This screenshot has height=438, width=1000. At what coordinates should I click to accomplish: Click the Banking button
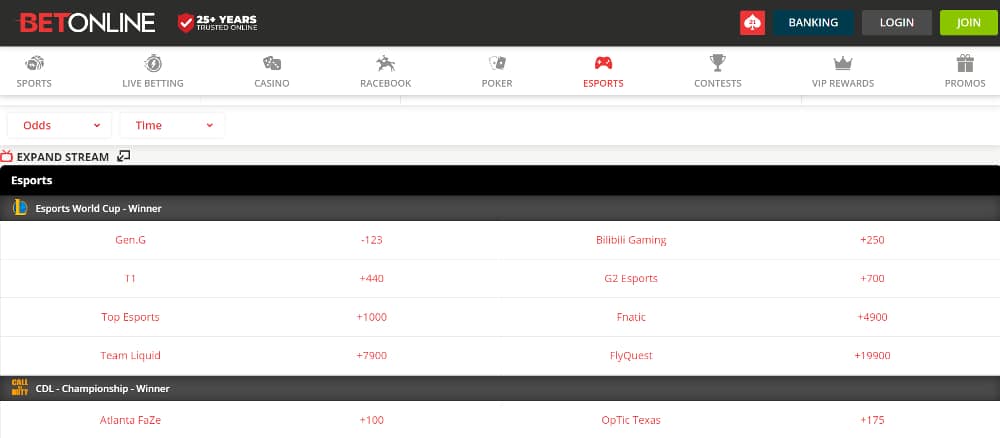[x=813, y=23]
